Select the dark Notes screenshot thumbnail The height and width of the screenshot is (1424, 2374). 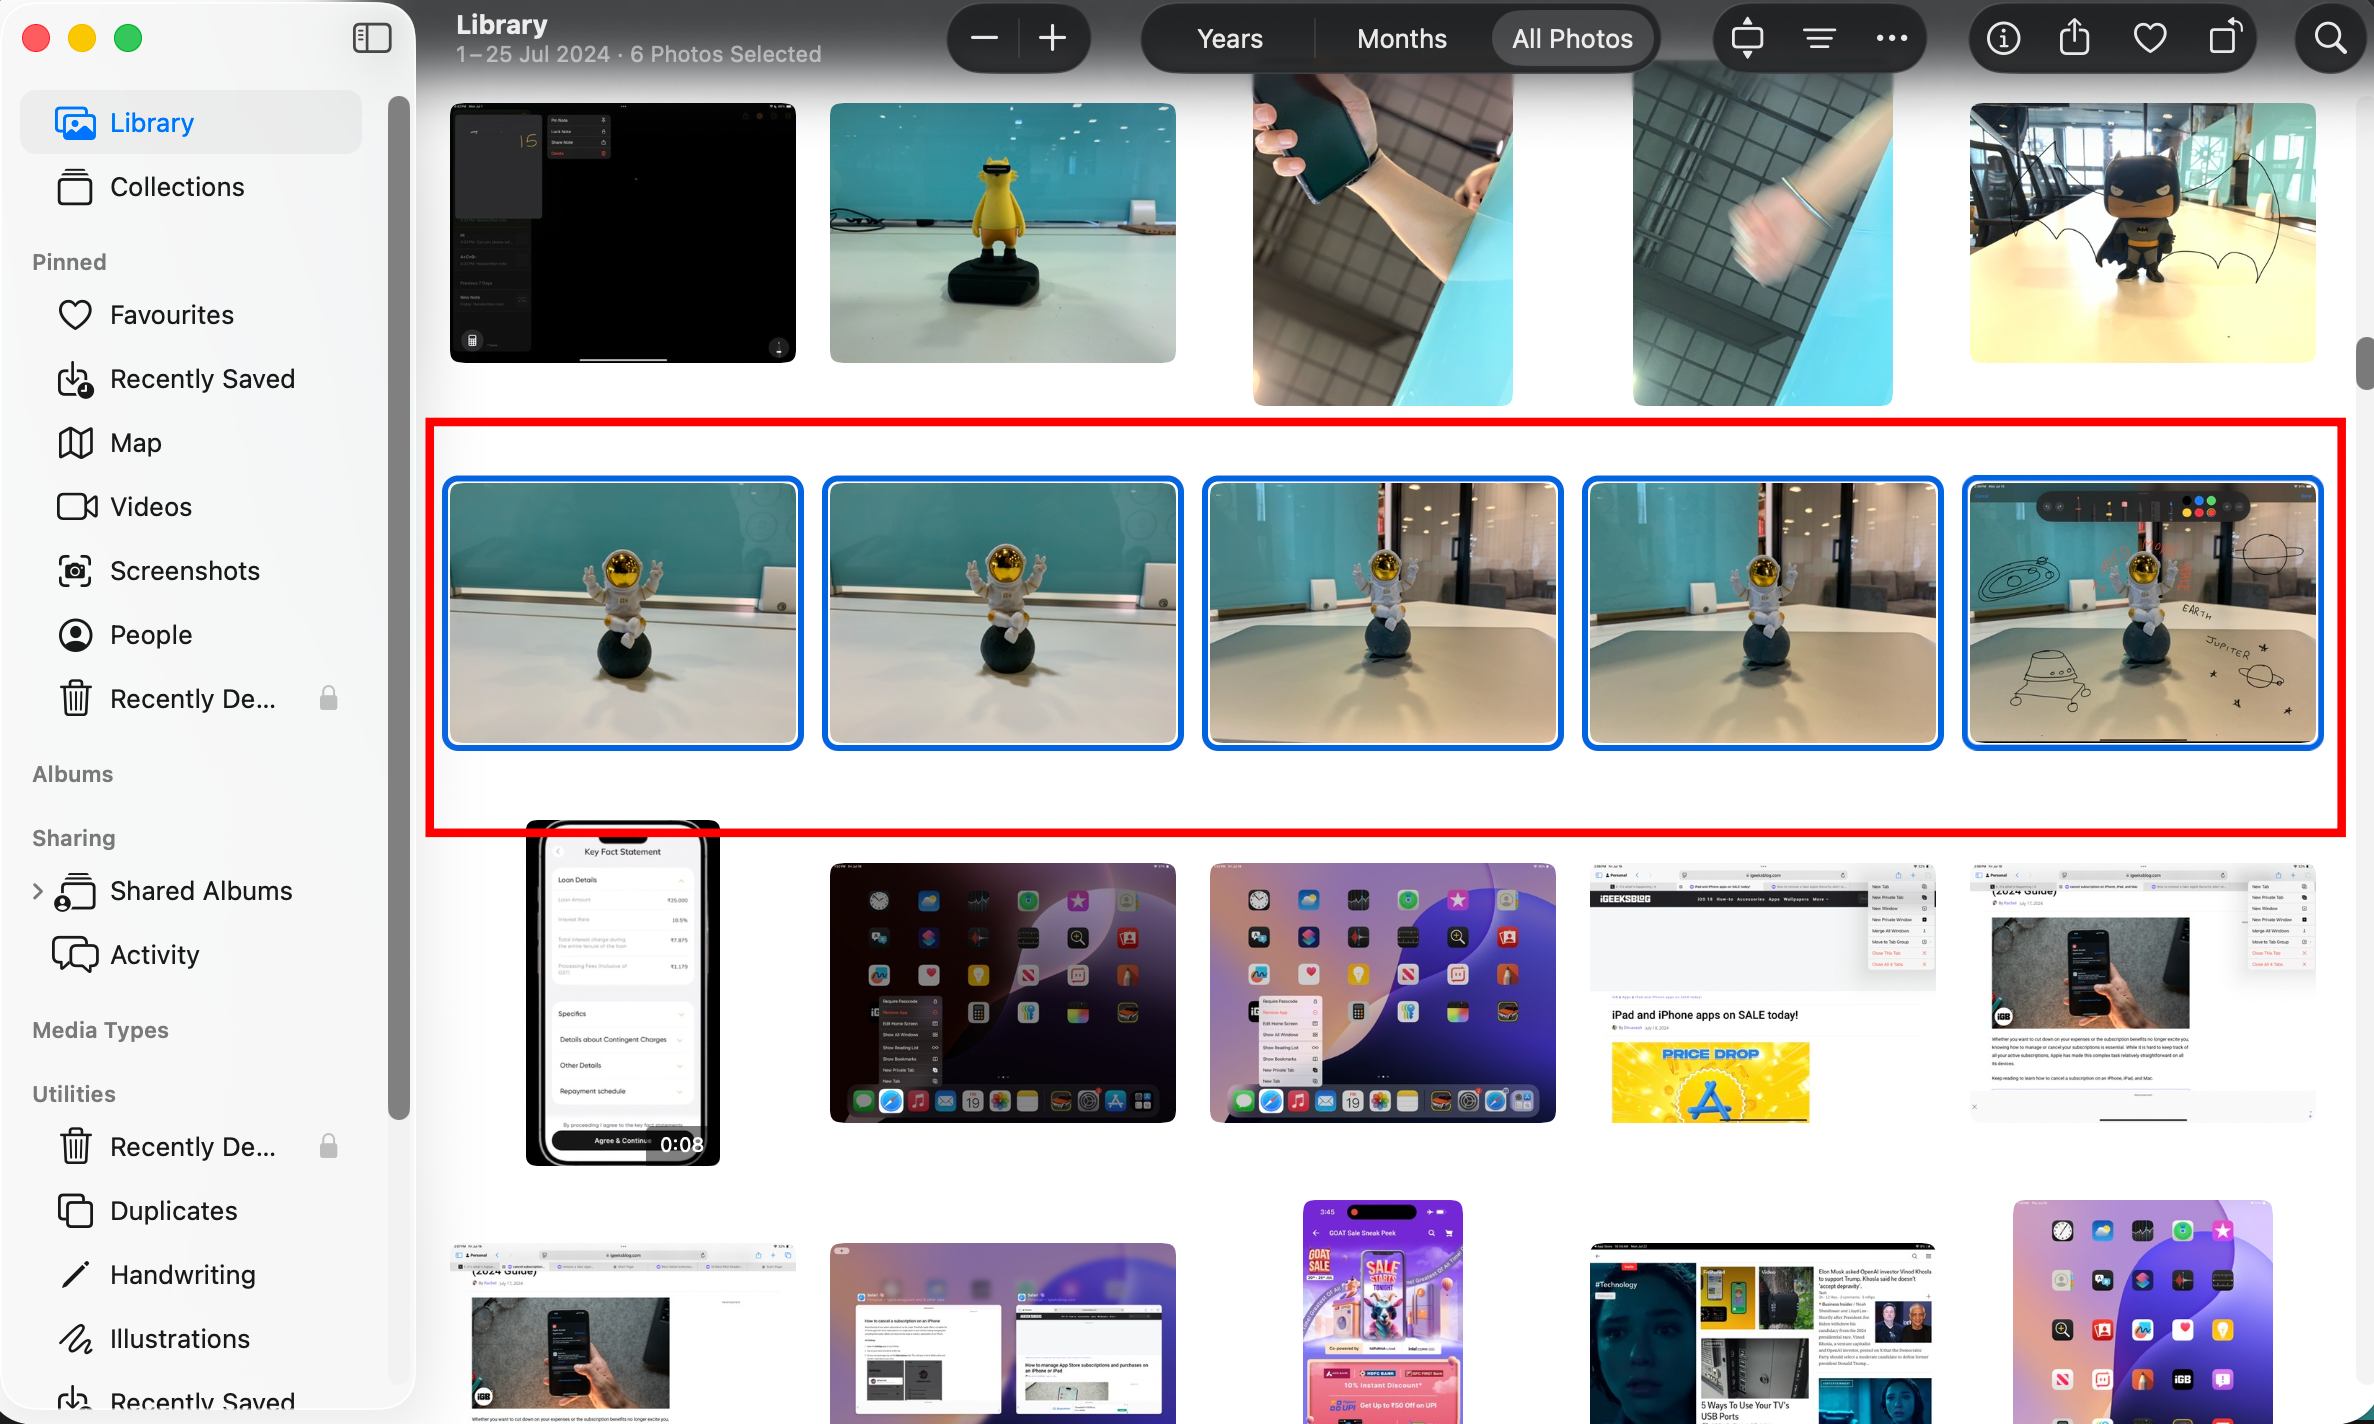point(623,233)
